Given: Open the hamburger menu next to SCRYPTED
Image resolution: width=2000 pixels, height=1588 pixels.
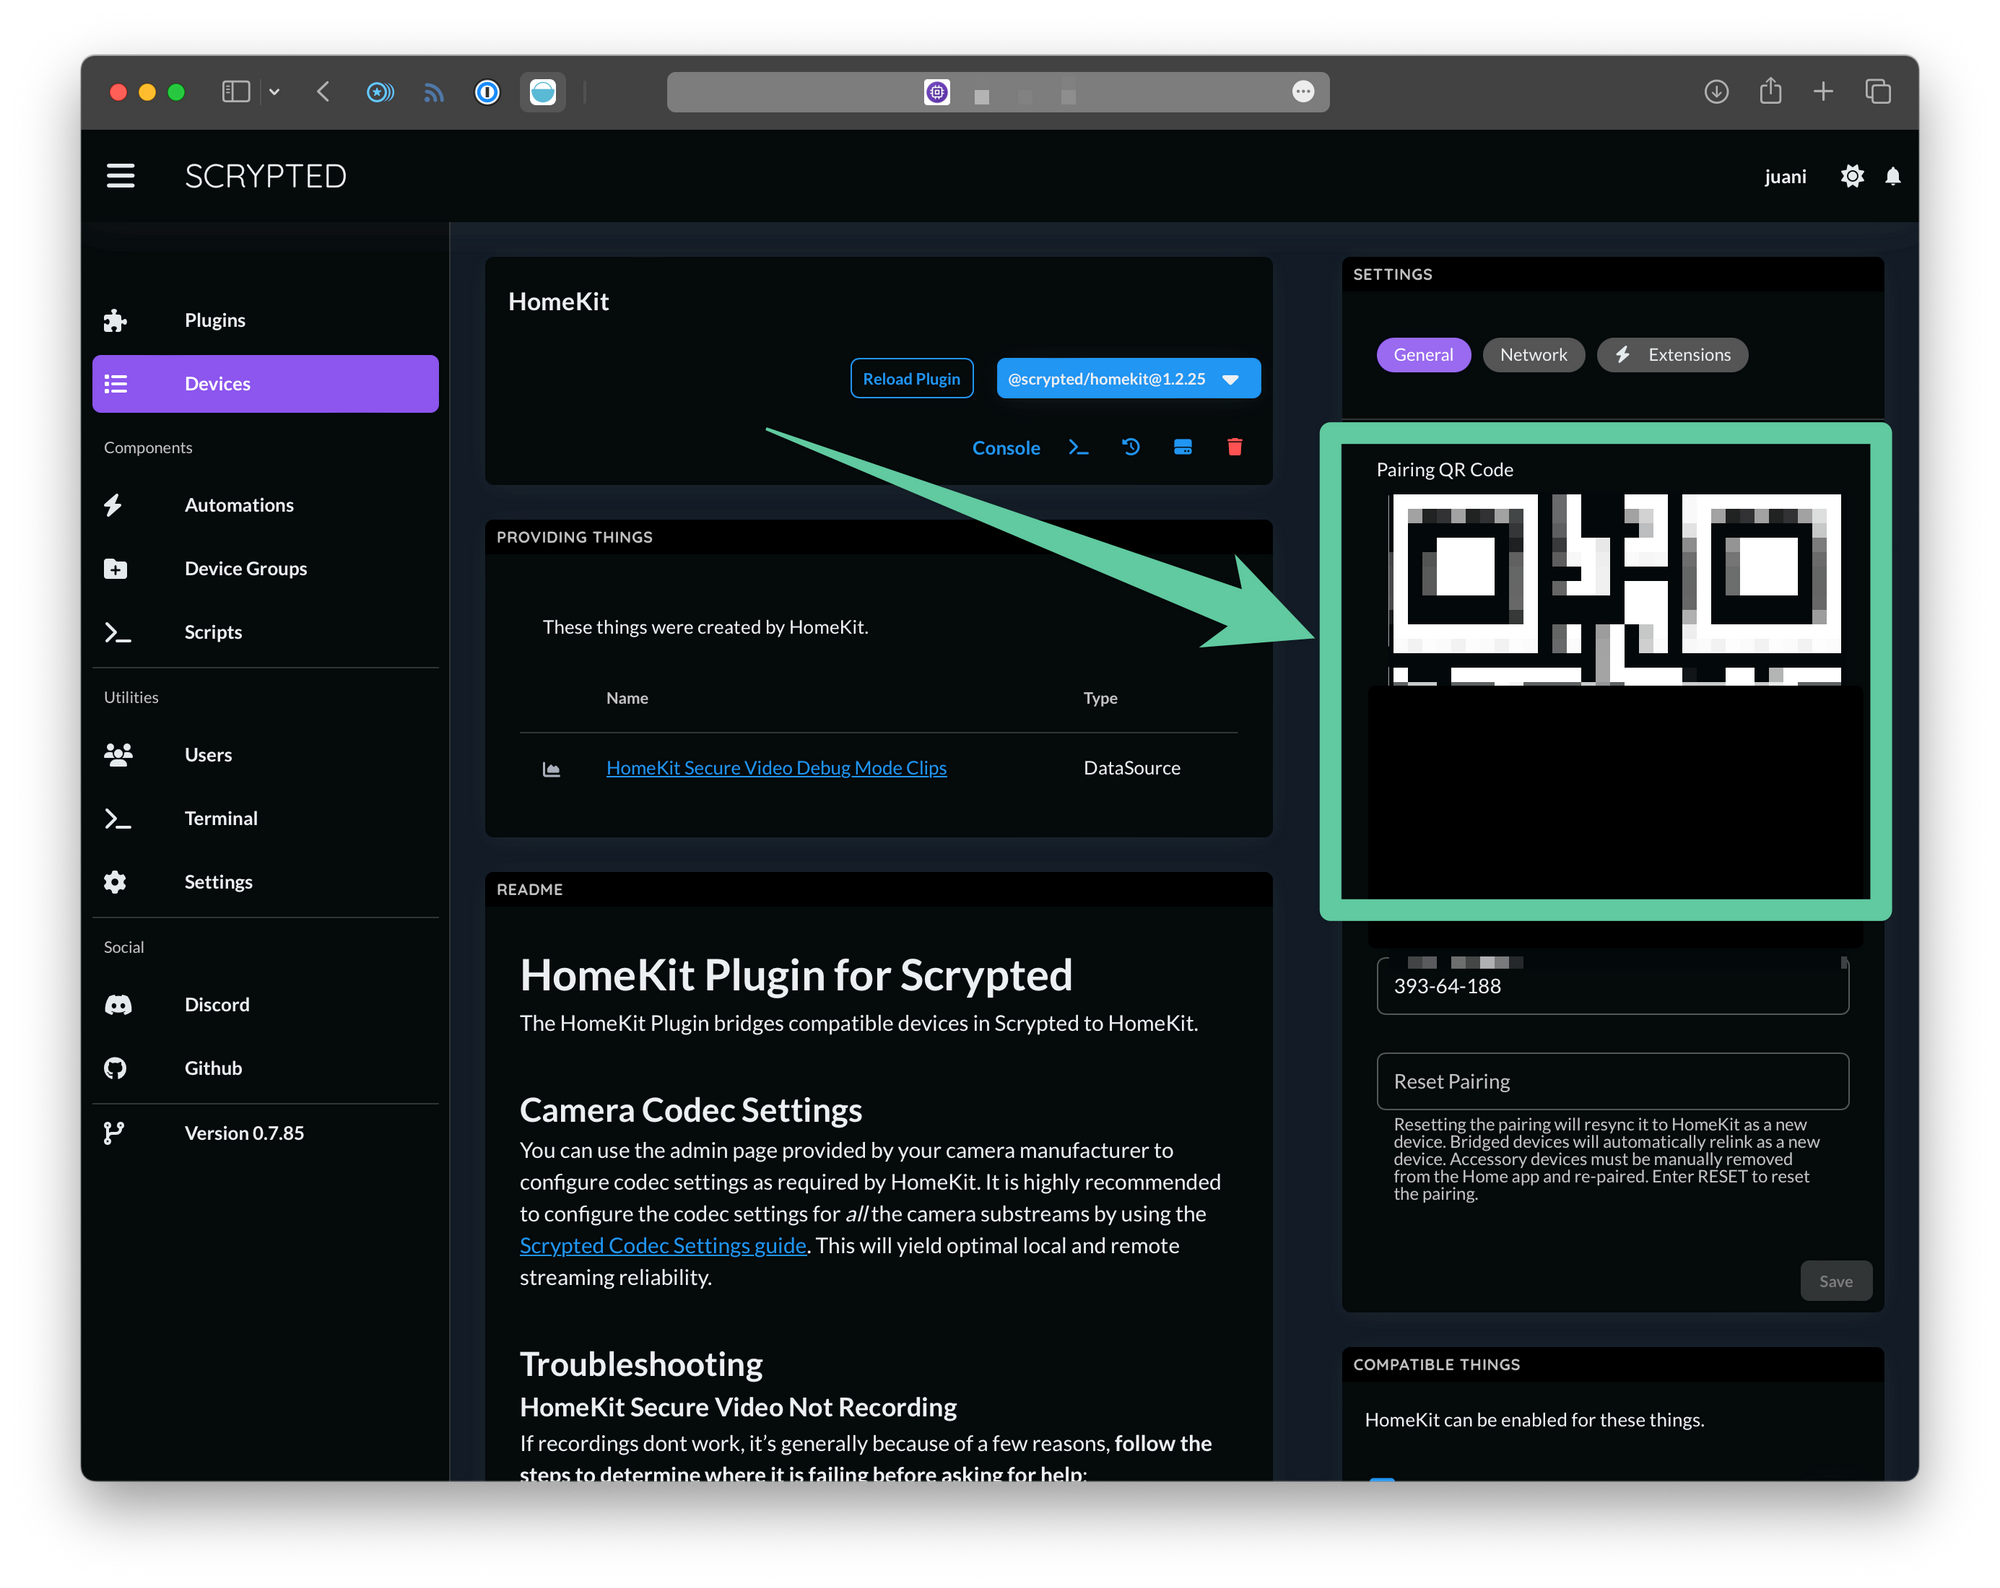Looking at the screenshot, I should pyautogui.click(x=121, y=176).
